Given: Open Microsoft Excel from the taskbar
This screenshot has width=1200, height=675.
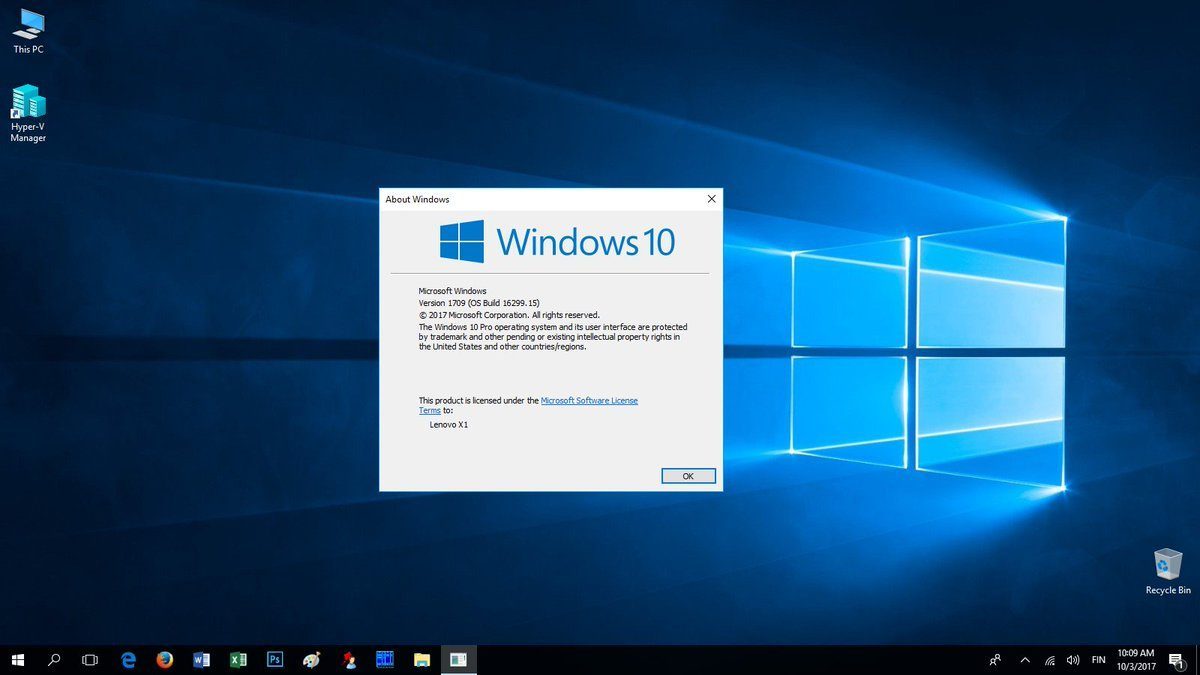Looking at the screenshot, I should [238, 660].
